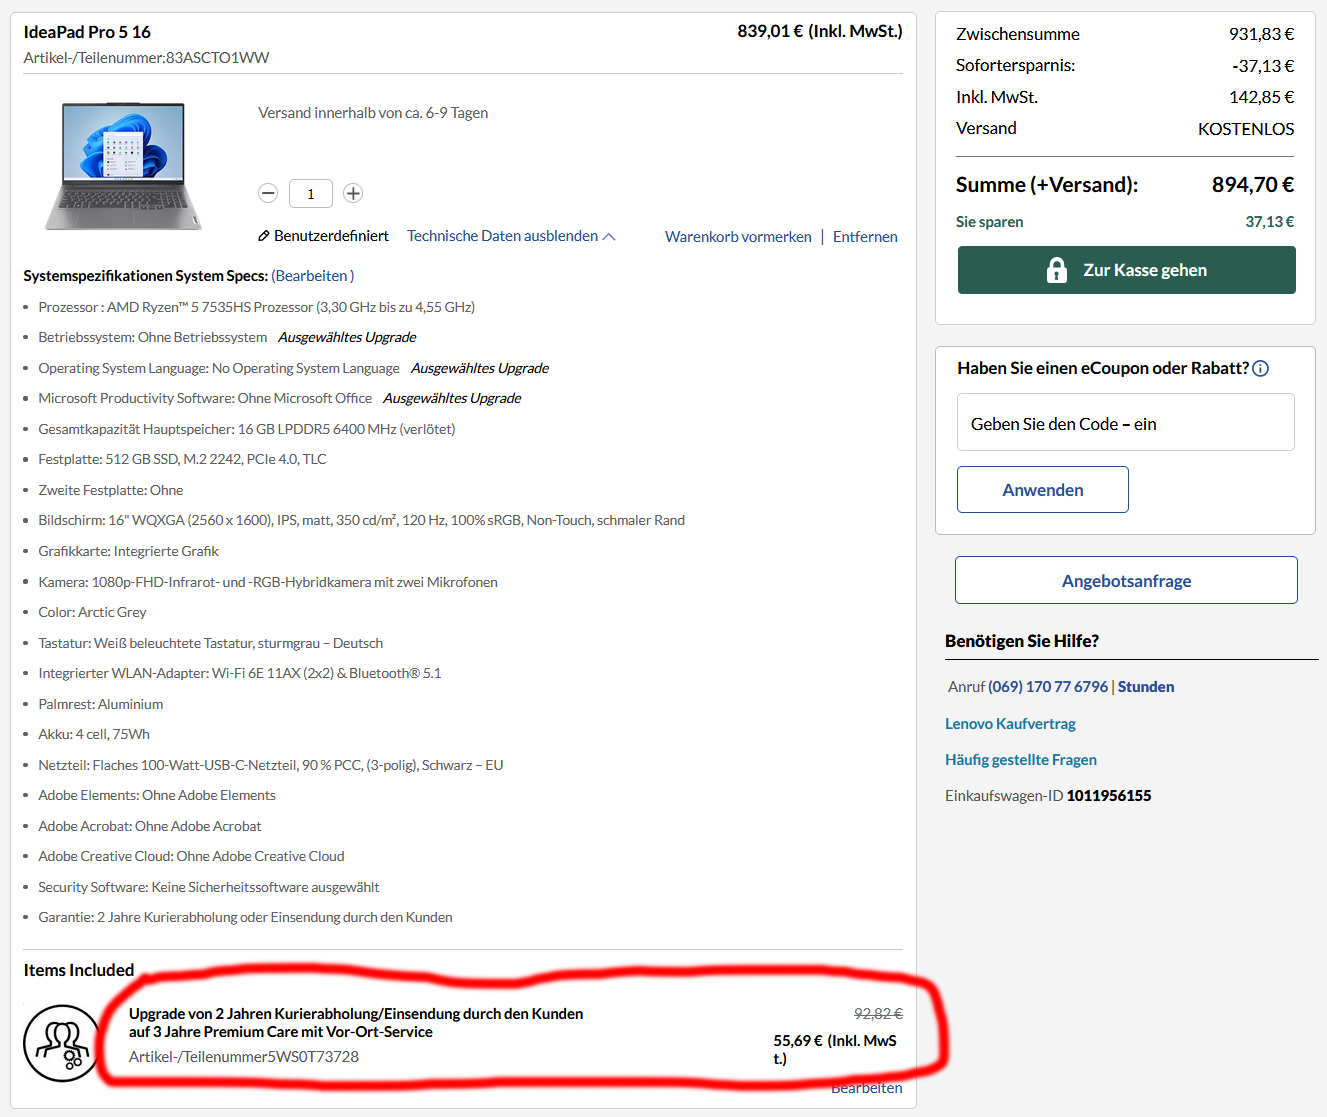Collapse specs via Technische Daten ausblenden
The height and width of the screenshot is (1117, 1327).
click(502, 236)
